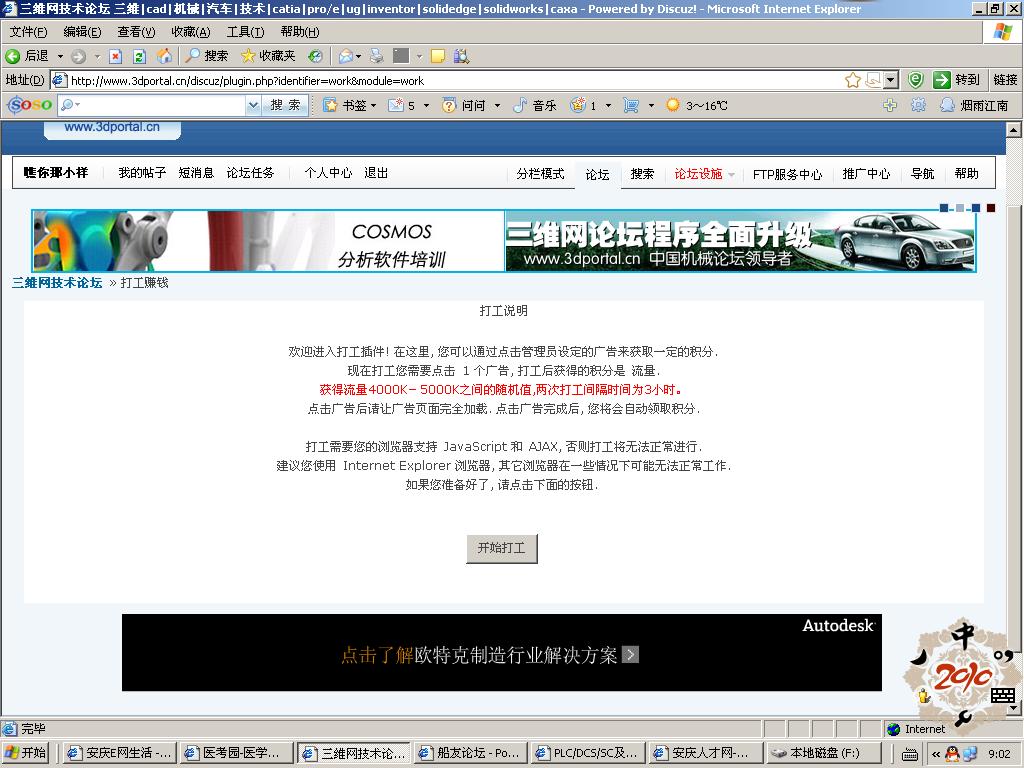Screen dimensions: 1024x768
Task: Expand the SOSO bookmarks 书签 dropdown arrow
Action: click(374, 105)
